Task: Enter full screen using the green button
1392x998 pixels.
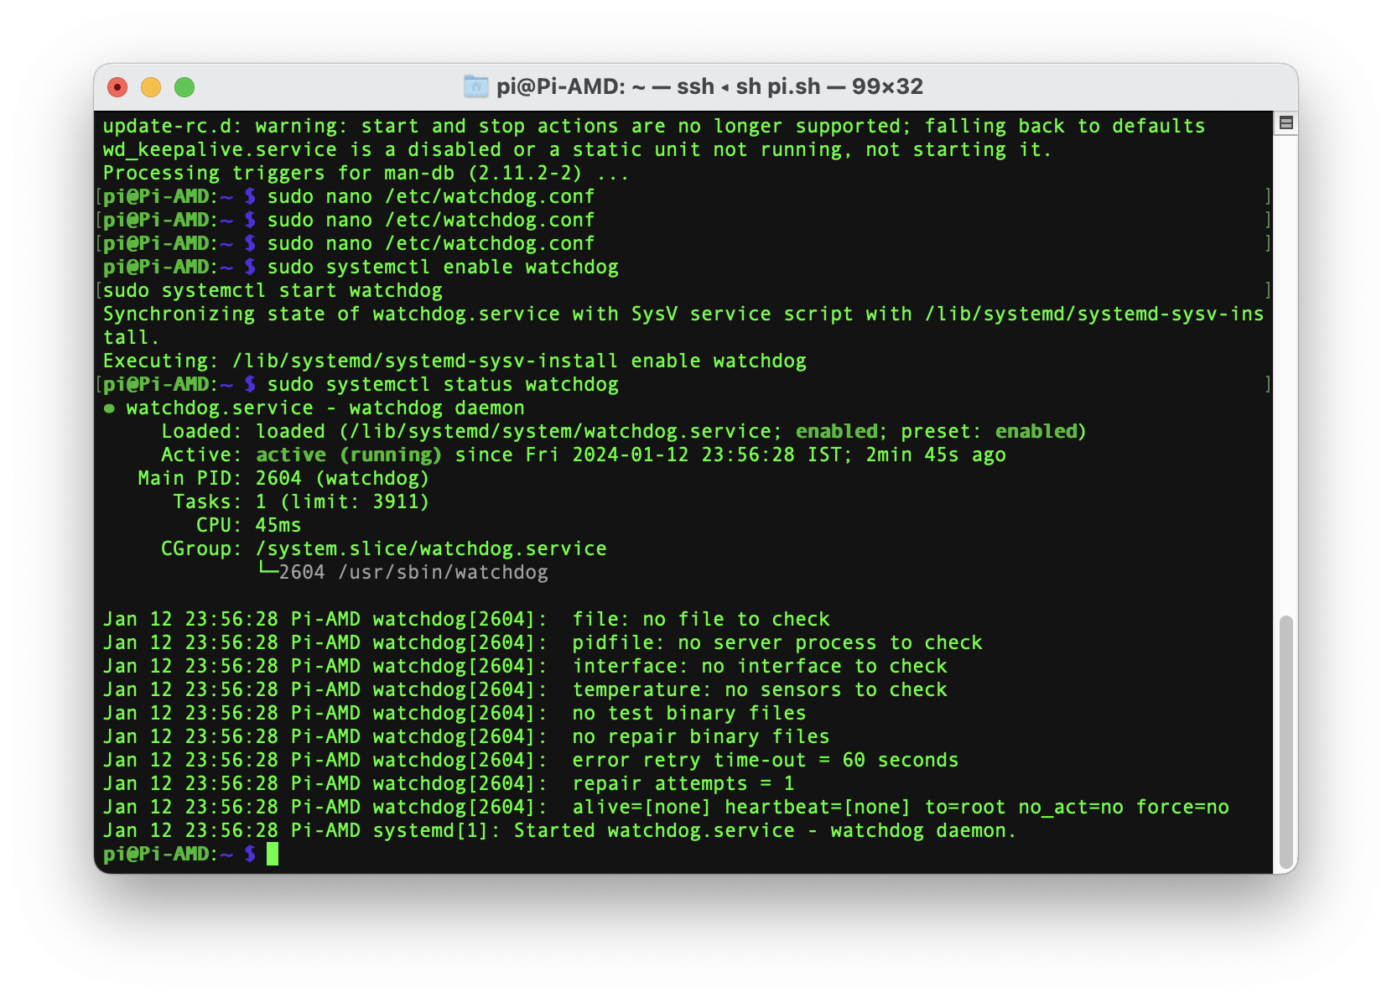Action: (184, 87)
